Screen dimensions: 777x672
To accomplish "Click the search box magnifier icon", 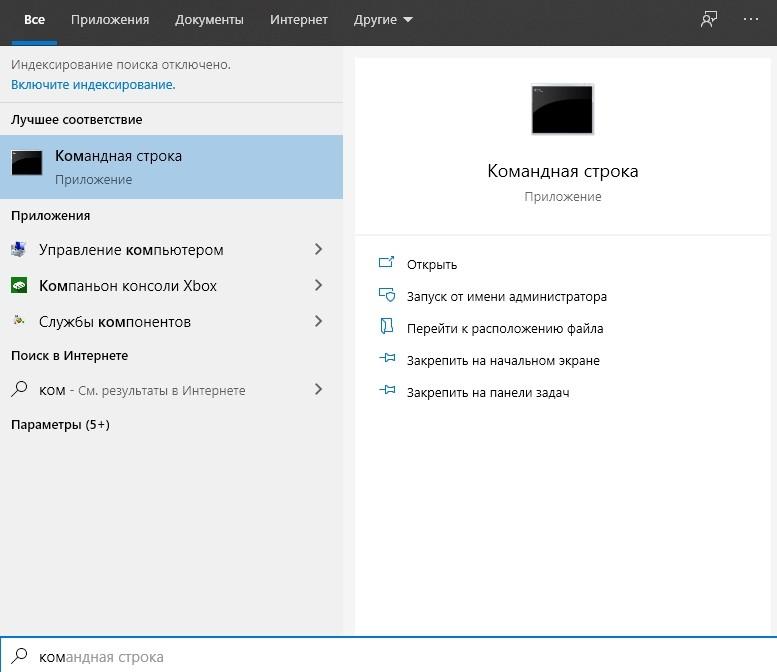I will tap(19, 656).
